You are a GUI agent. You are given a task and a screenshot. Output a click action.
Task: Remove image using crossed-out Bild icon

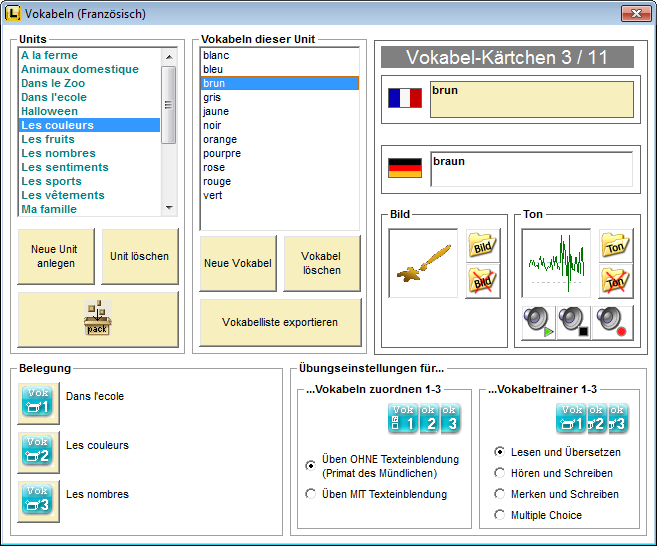(483, 282)
